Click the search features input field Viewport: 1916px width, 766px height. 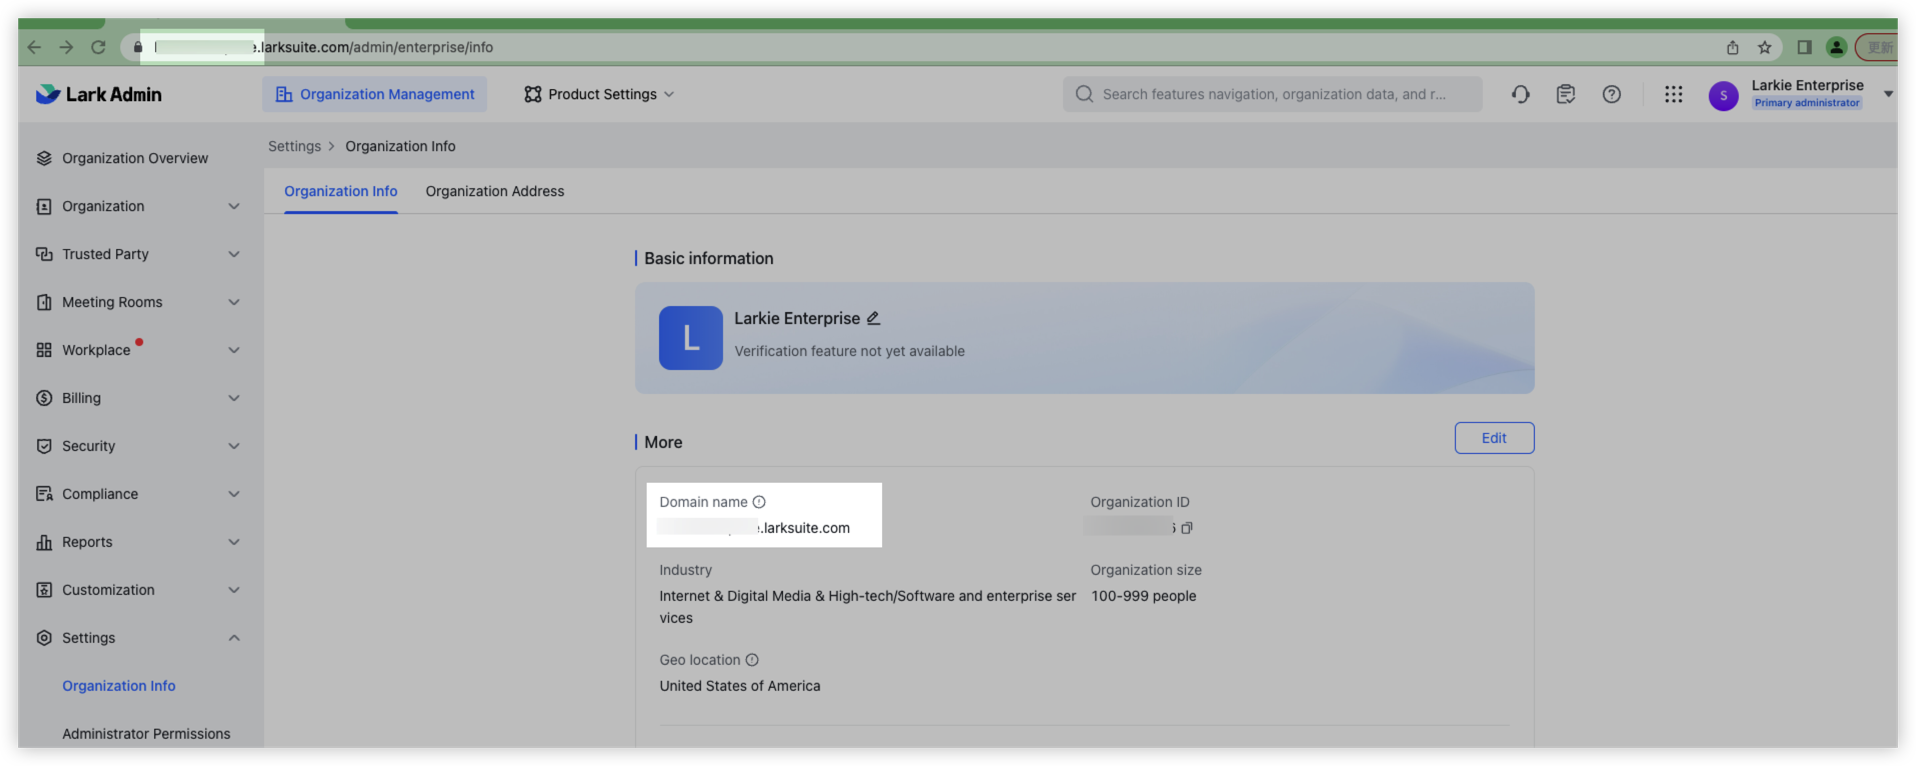pyautogui.click(x=1272, y=94)
